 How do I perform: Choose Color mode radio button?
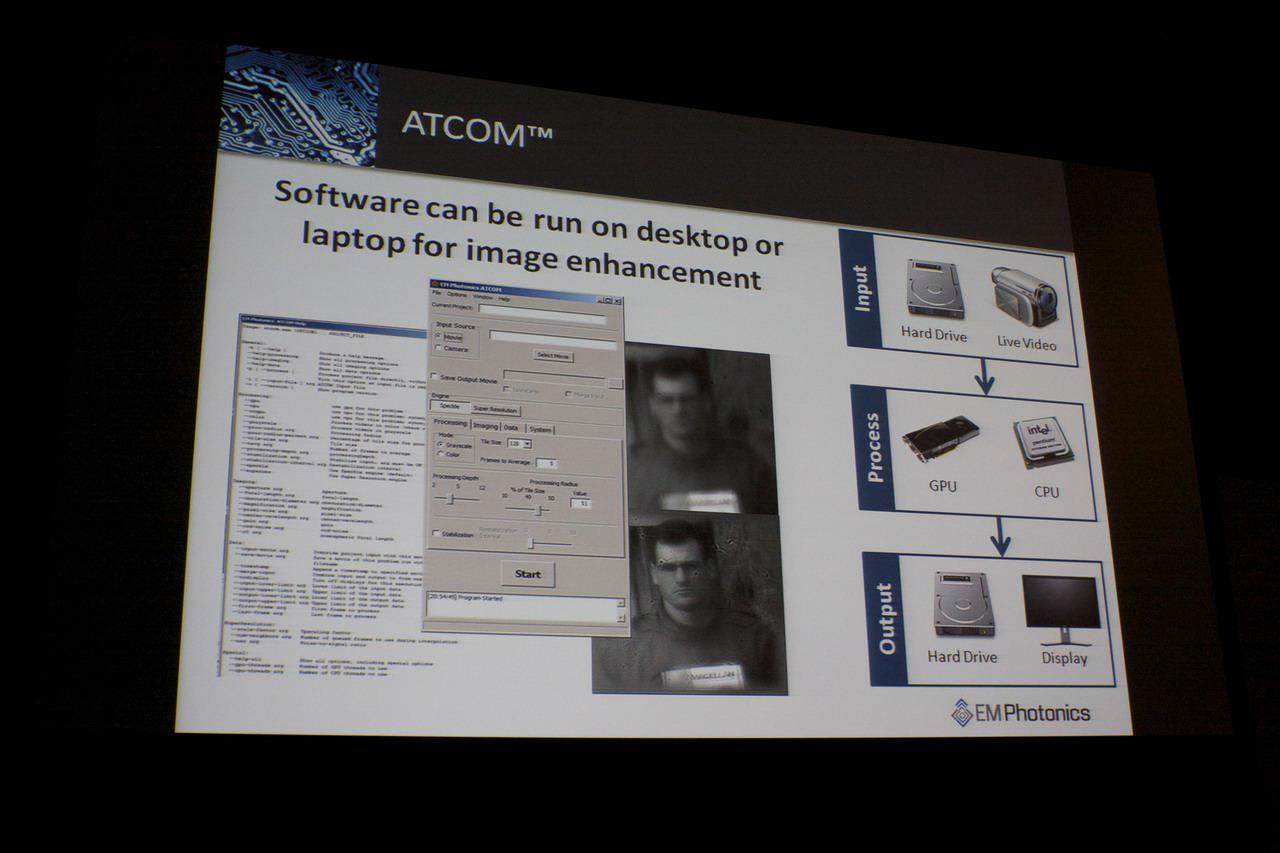[440, 454]
